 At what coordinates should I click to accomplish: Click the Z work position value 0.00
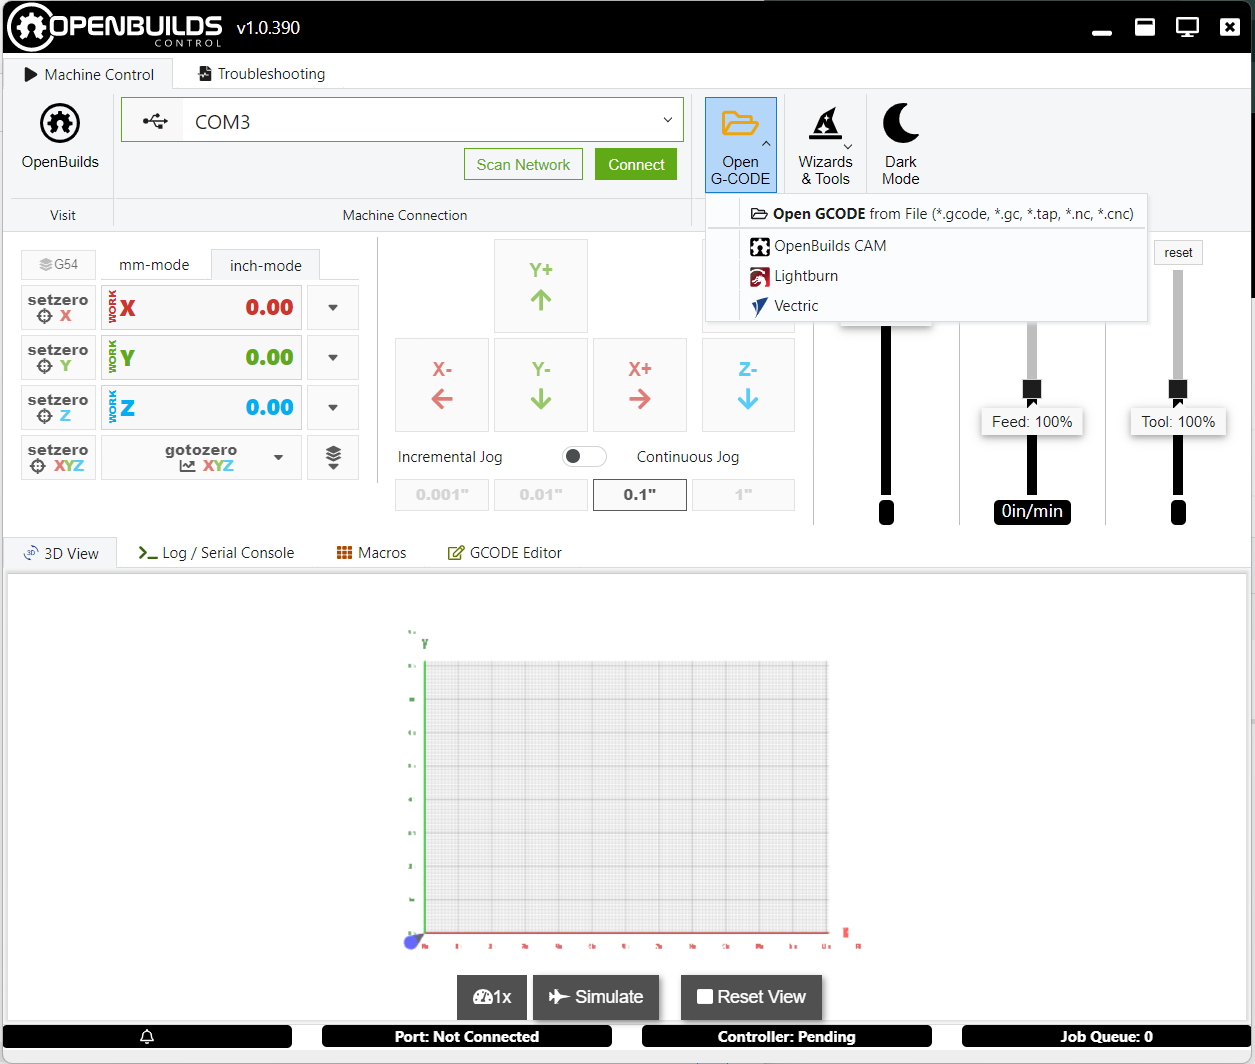(x=269, y=407)
